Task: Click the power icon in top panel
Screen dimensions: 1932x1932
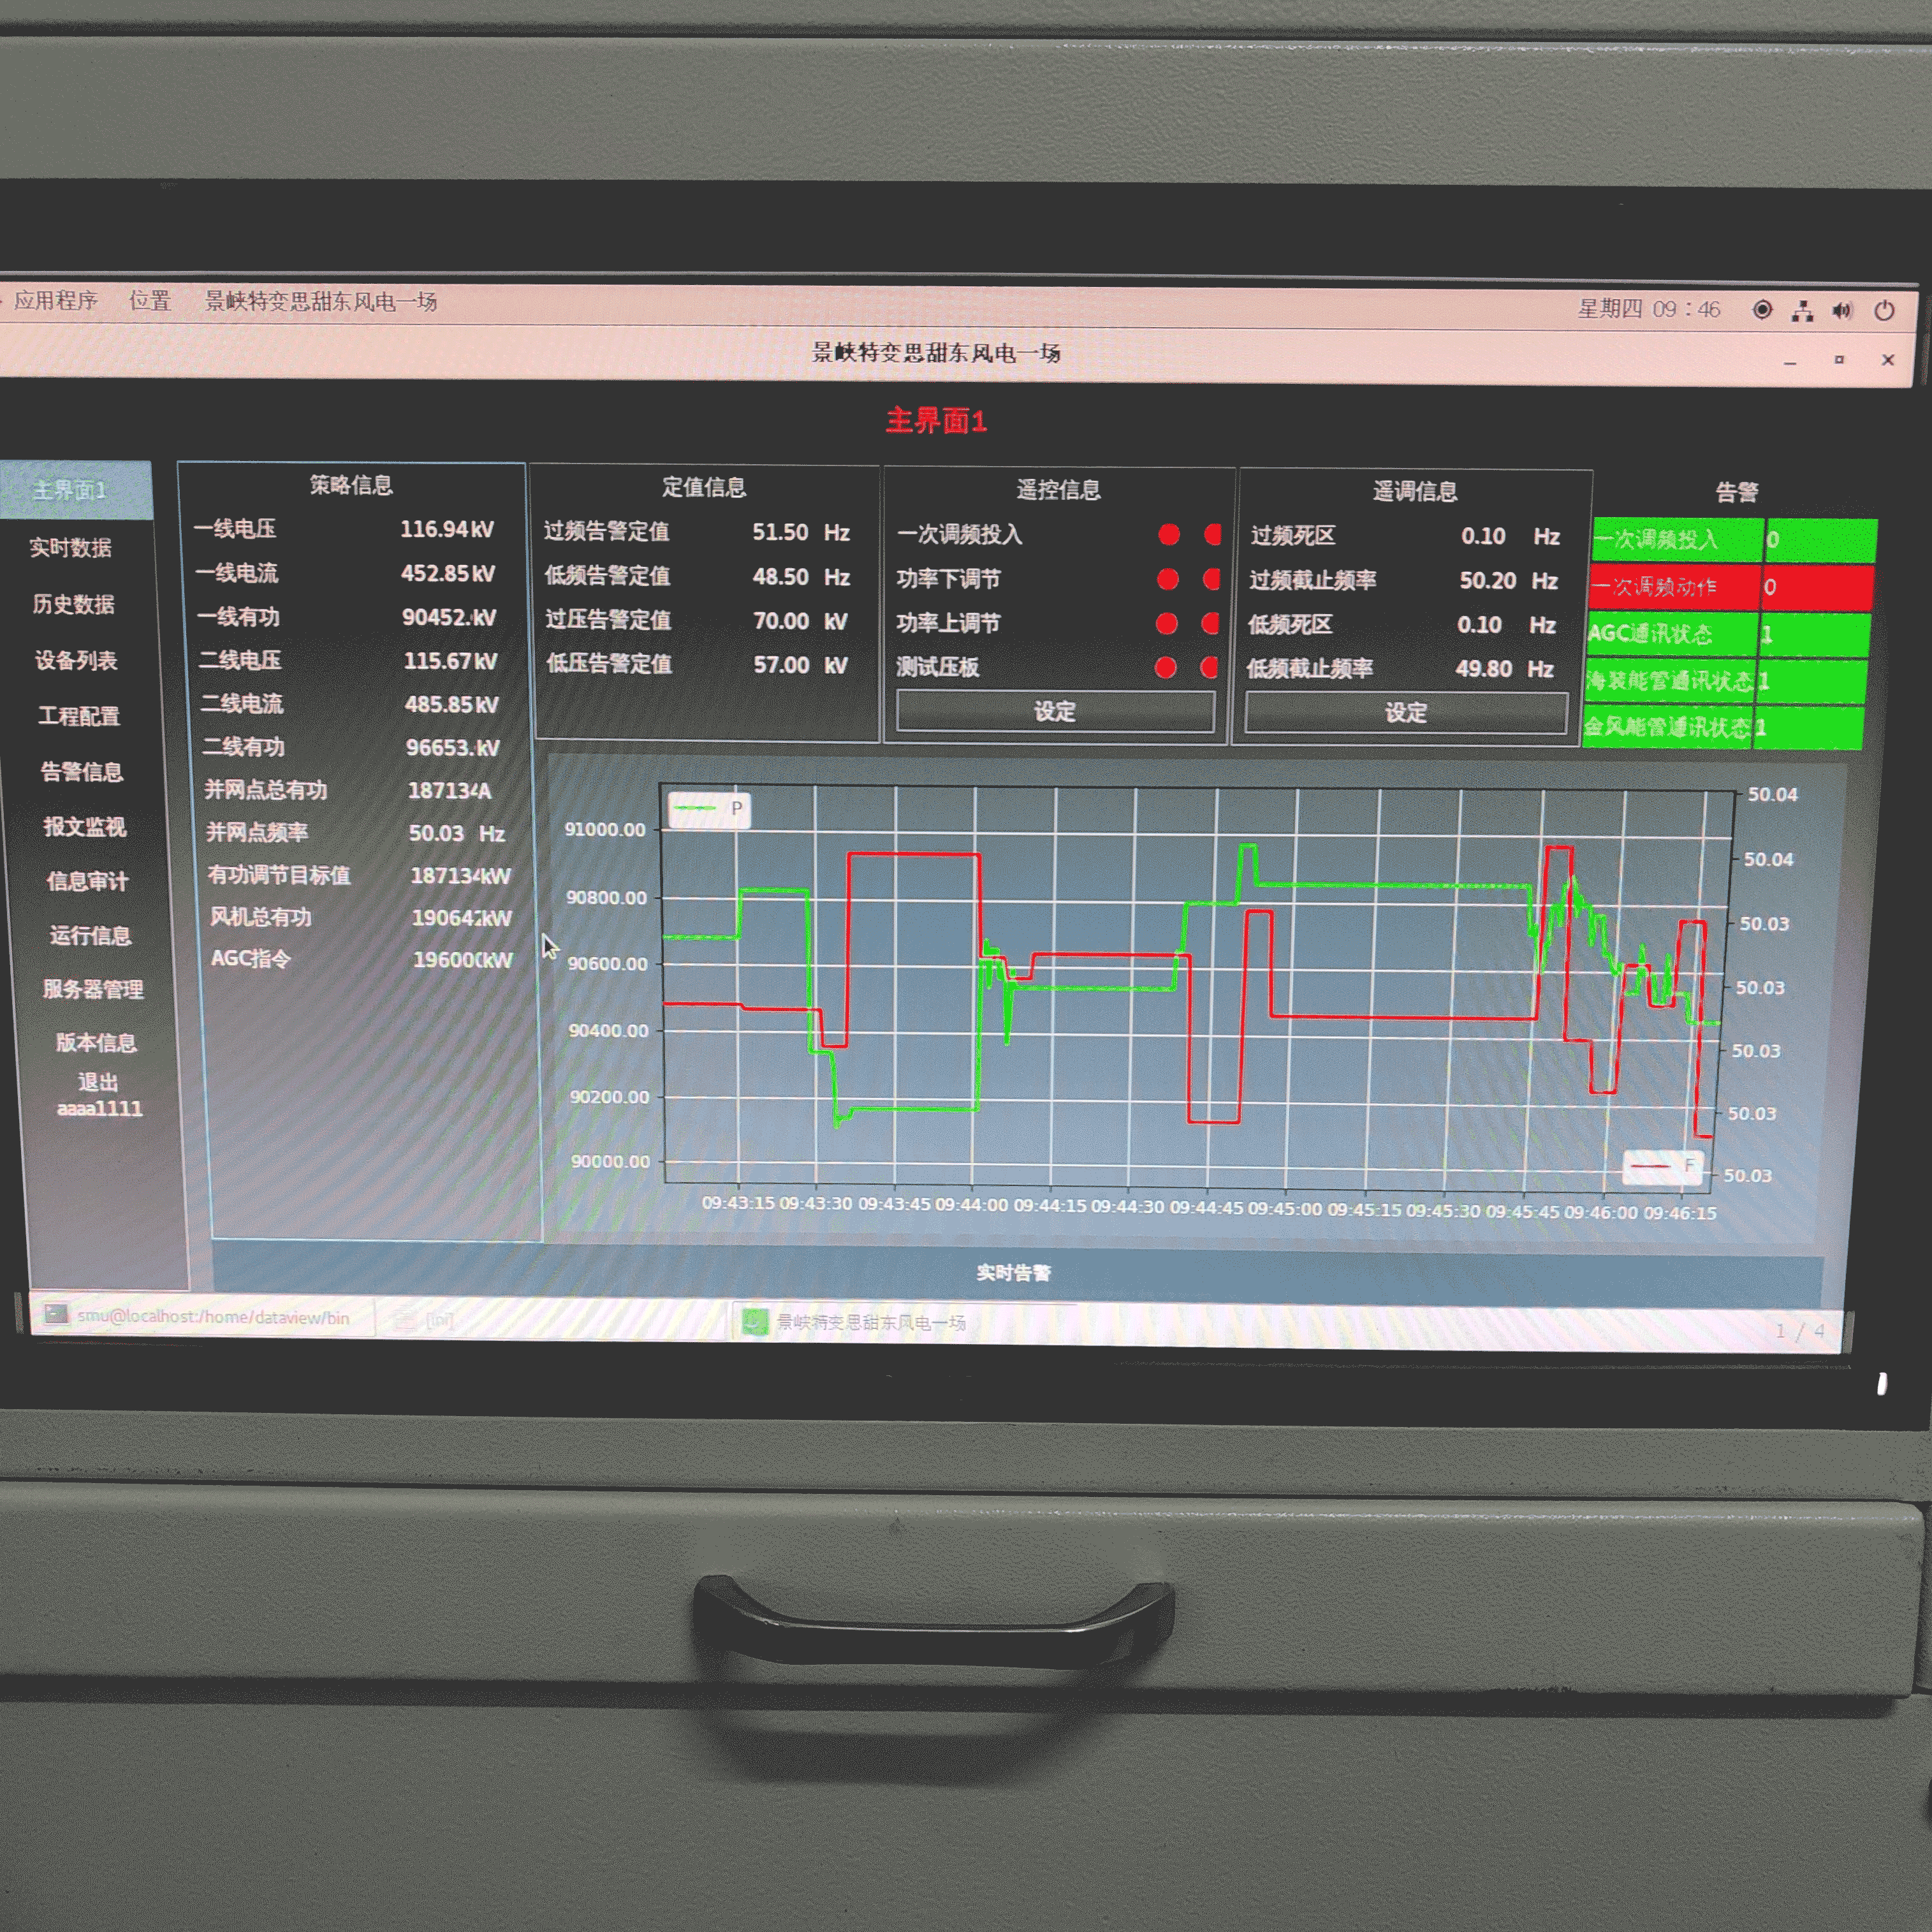Action: [1884, 310]
